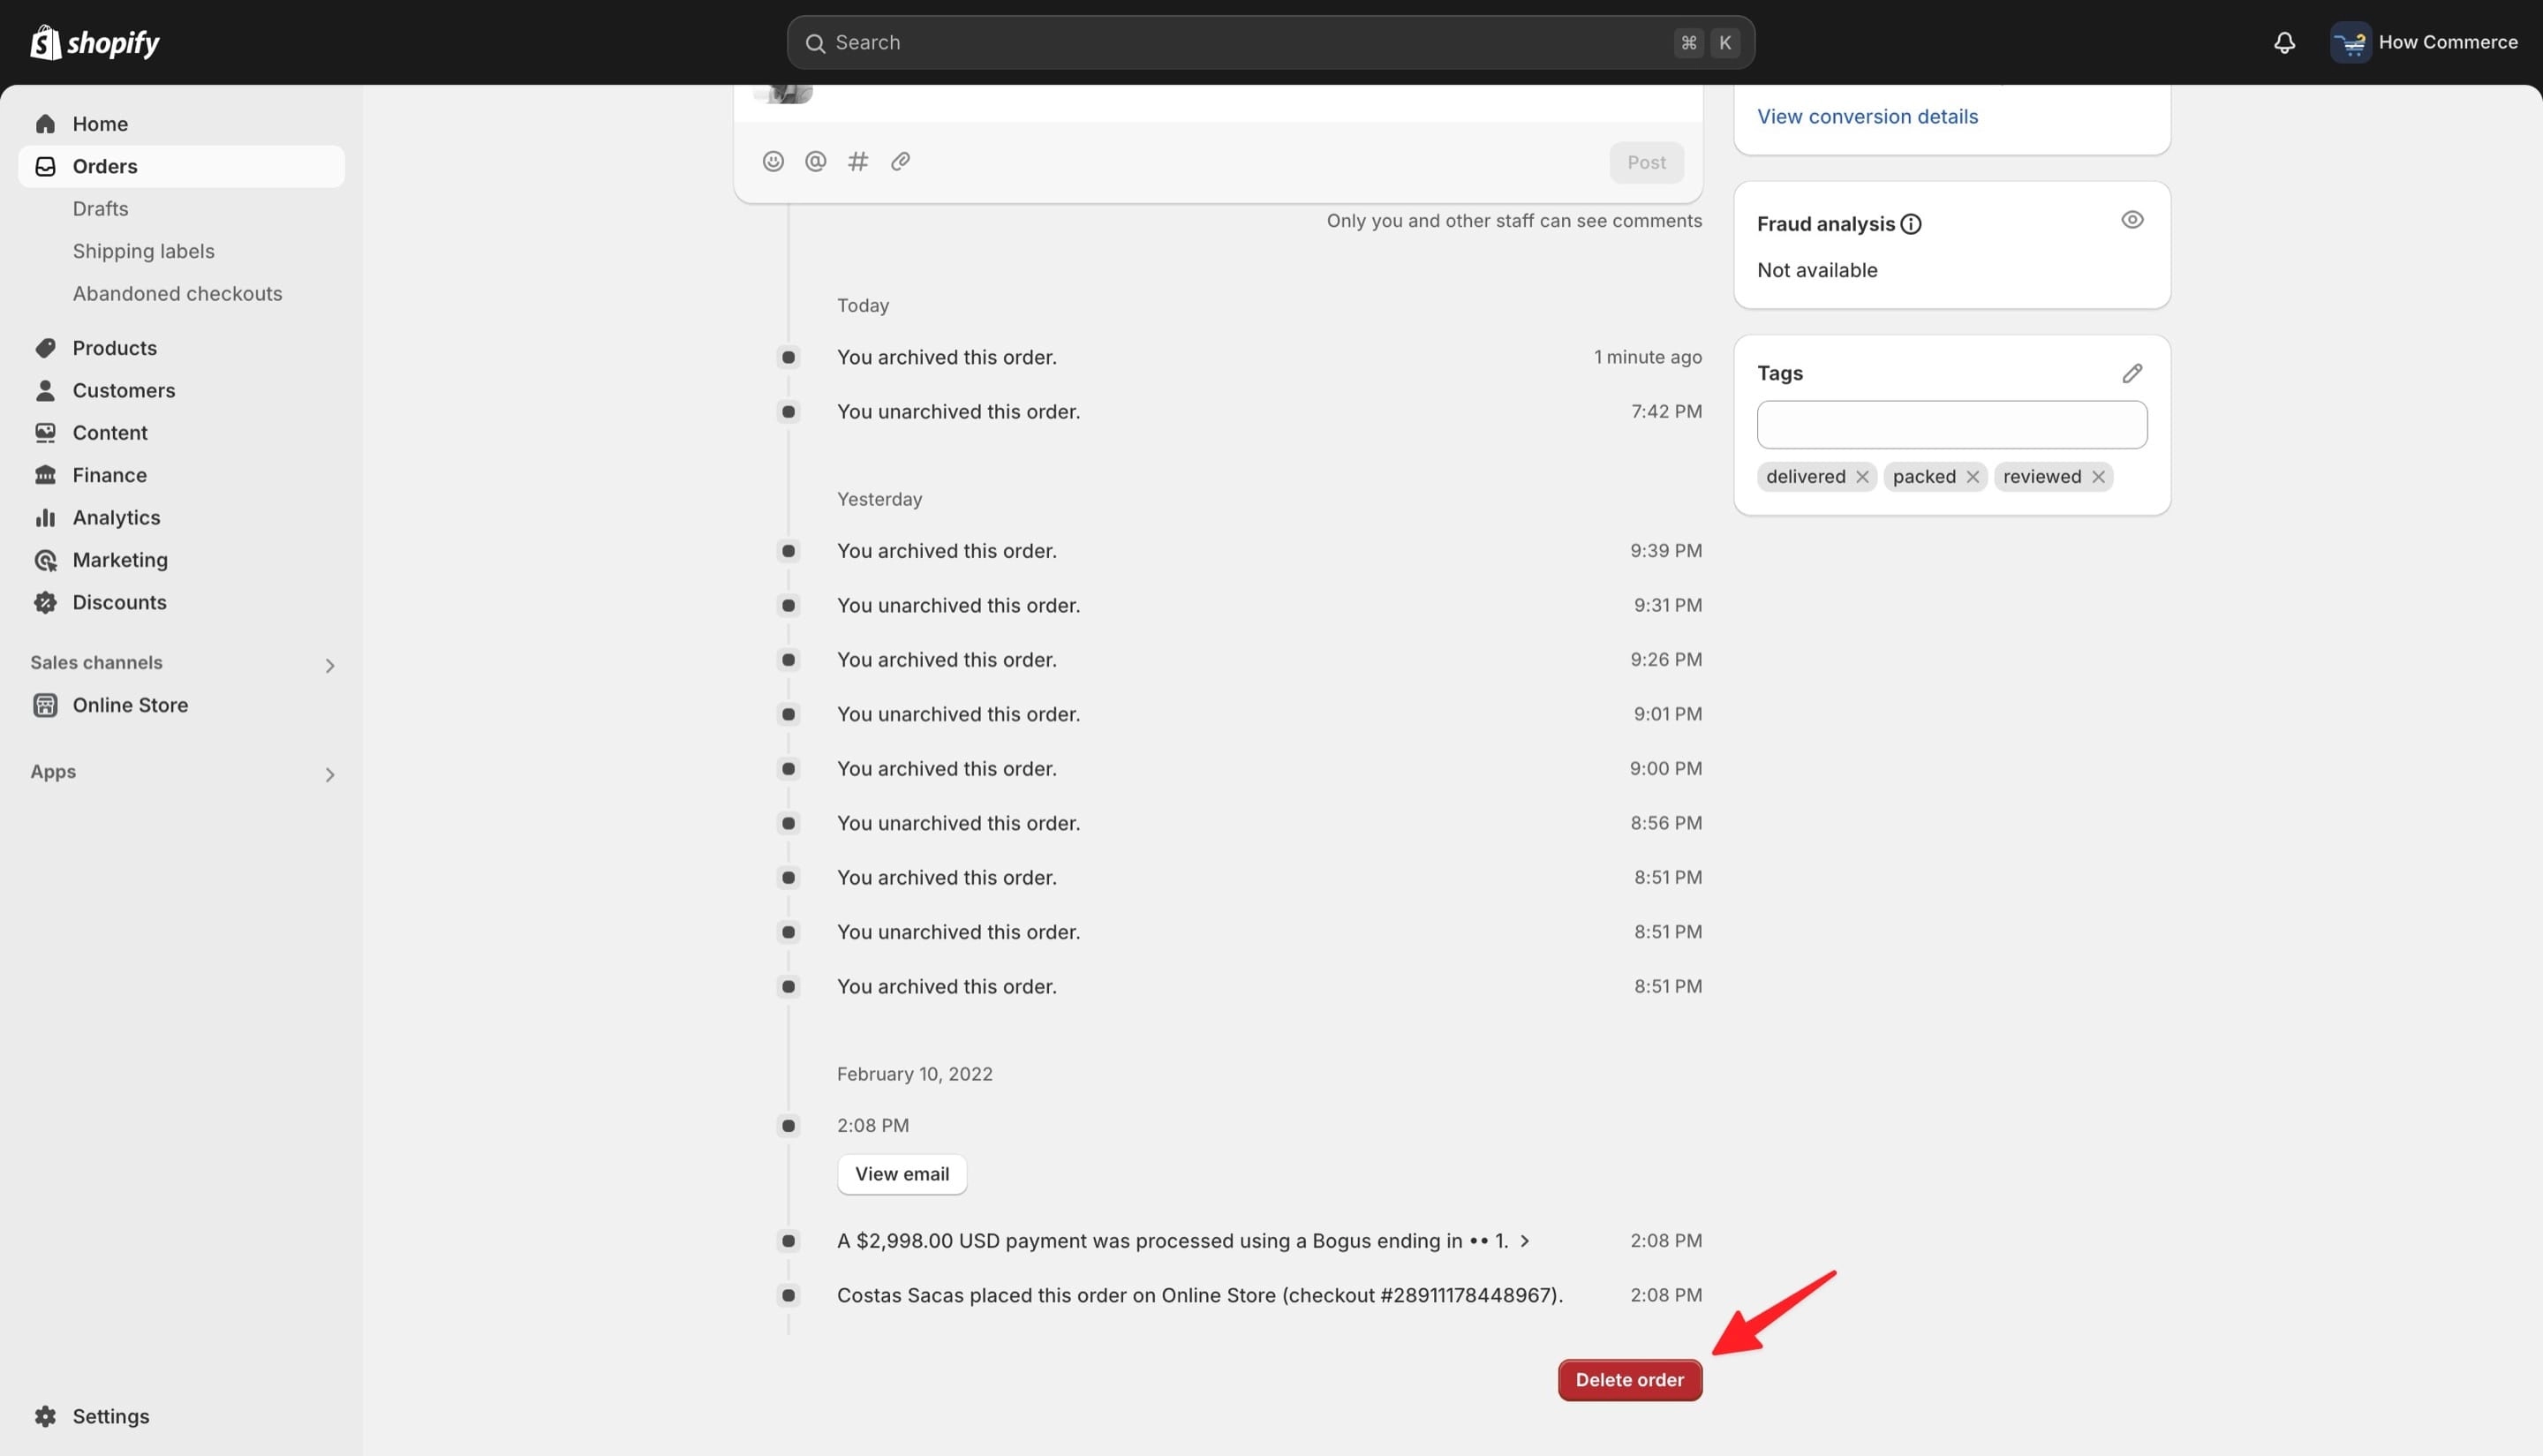This screenshot has height=1456, width=2543.
Task: Click the View email button
Action: click(x=901, y=1174)
